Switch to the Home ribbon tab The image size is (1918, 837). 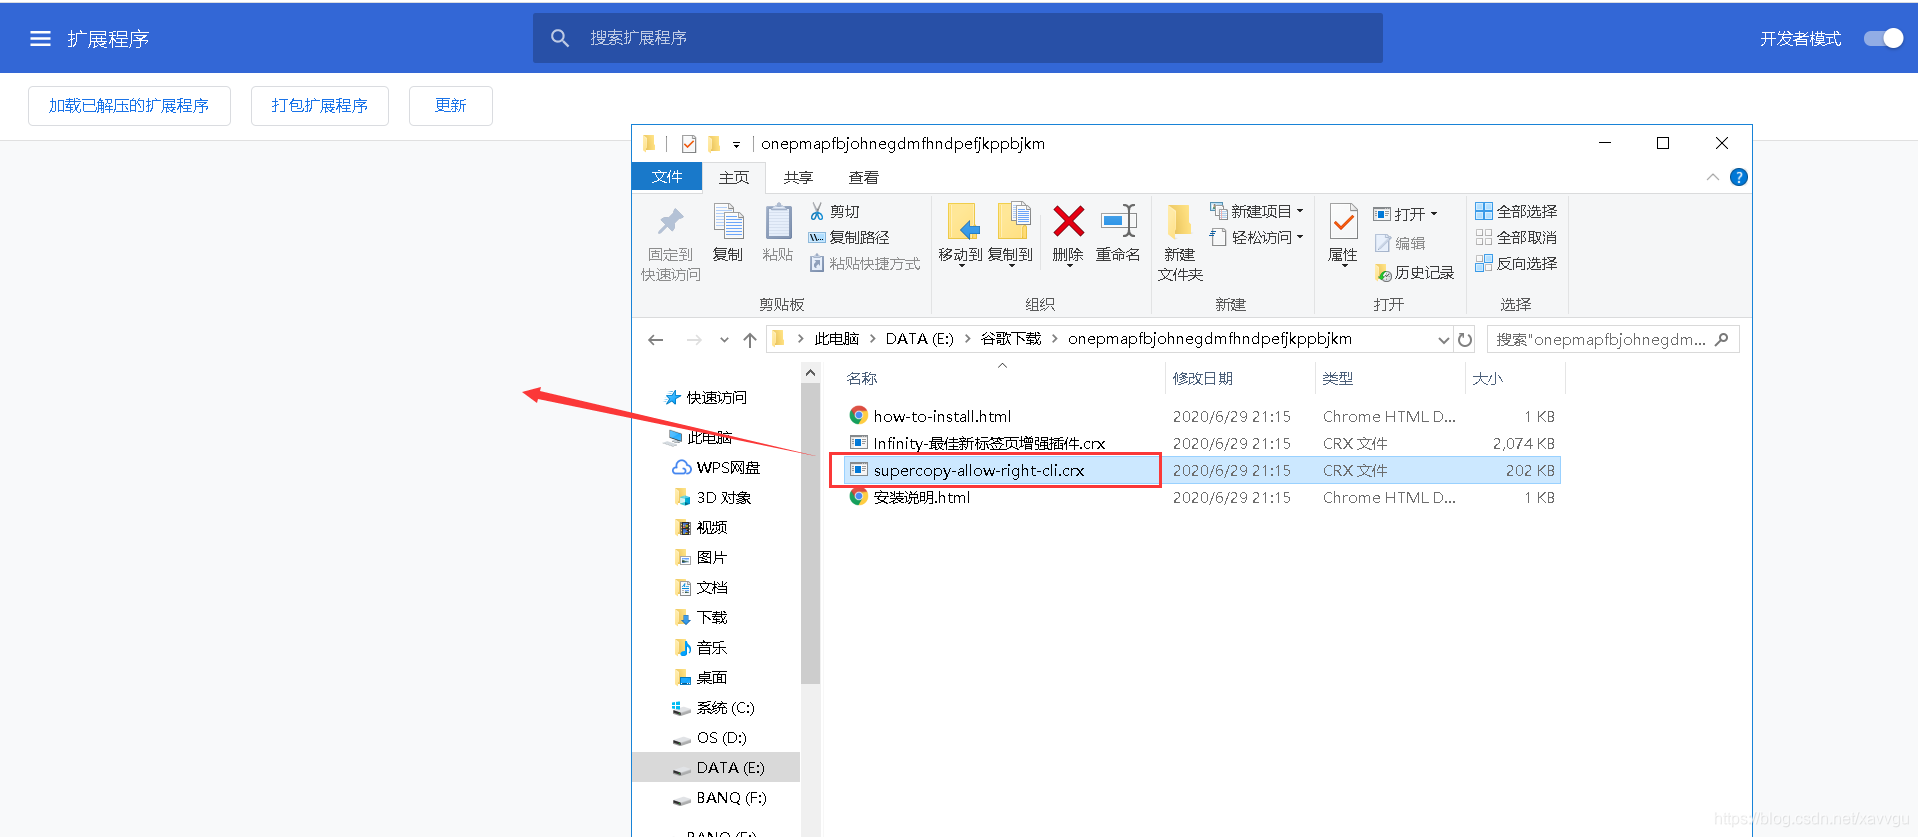pos(733,177)
